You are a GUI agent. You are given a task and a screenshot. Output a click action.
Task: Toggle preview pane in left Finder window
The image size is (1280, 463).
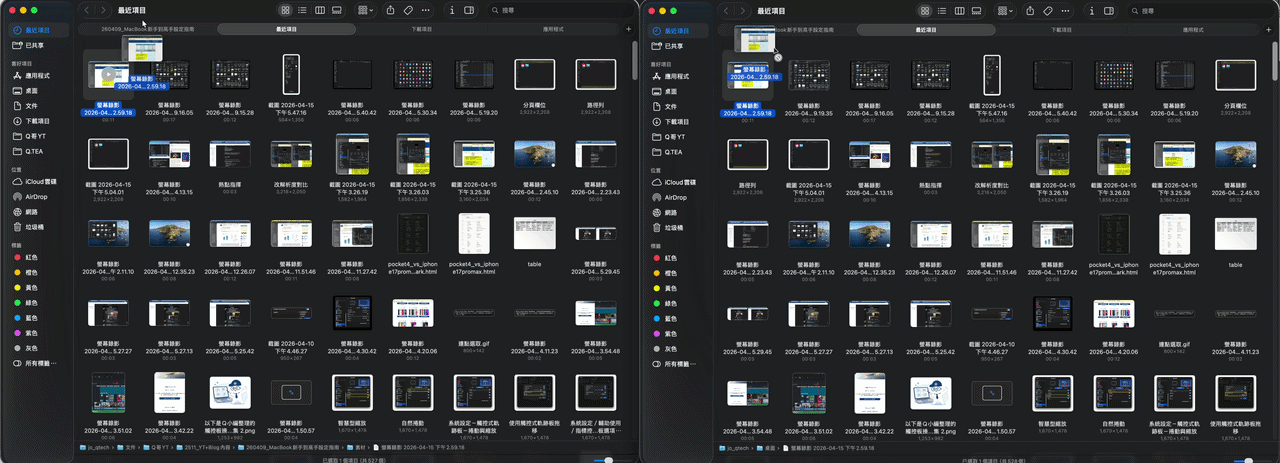pyautogui.click(x=470, y=10)
